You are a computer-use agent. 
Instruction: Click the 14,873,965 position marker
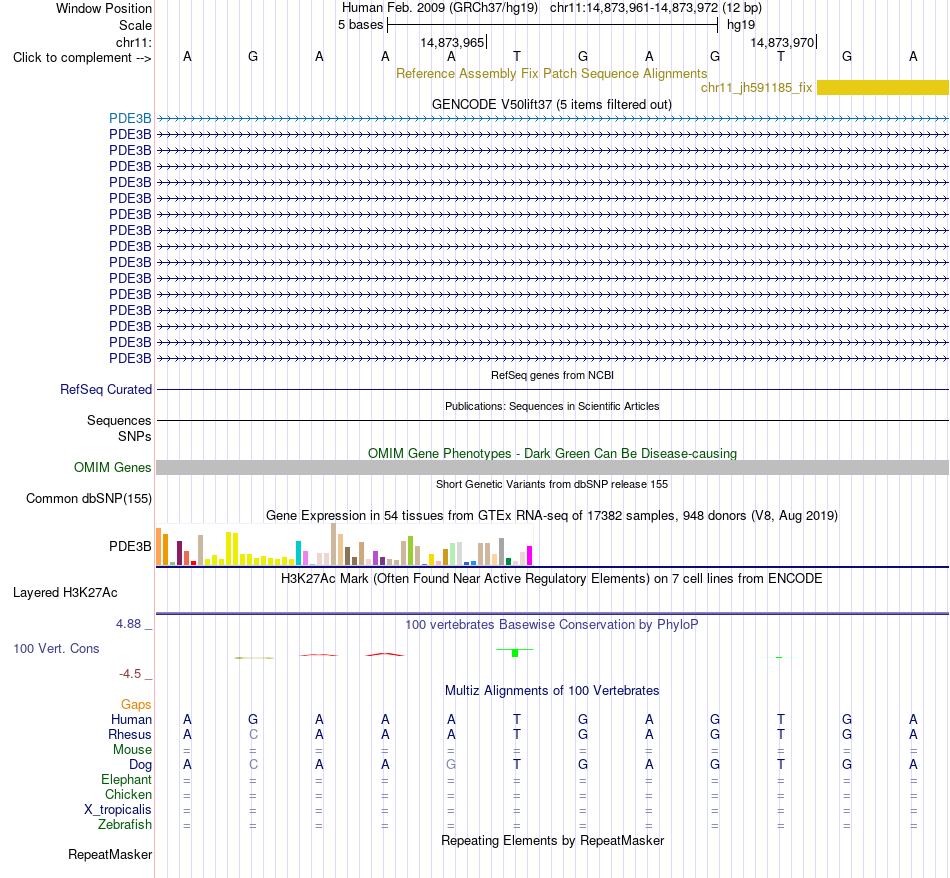point(453,42)
